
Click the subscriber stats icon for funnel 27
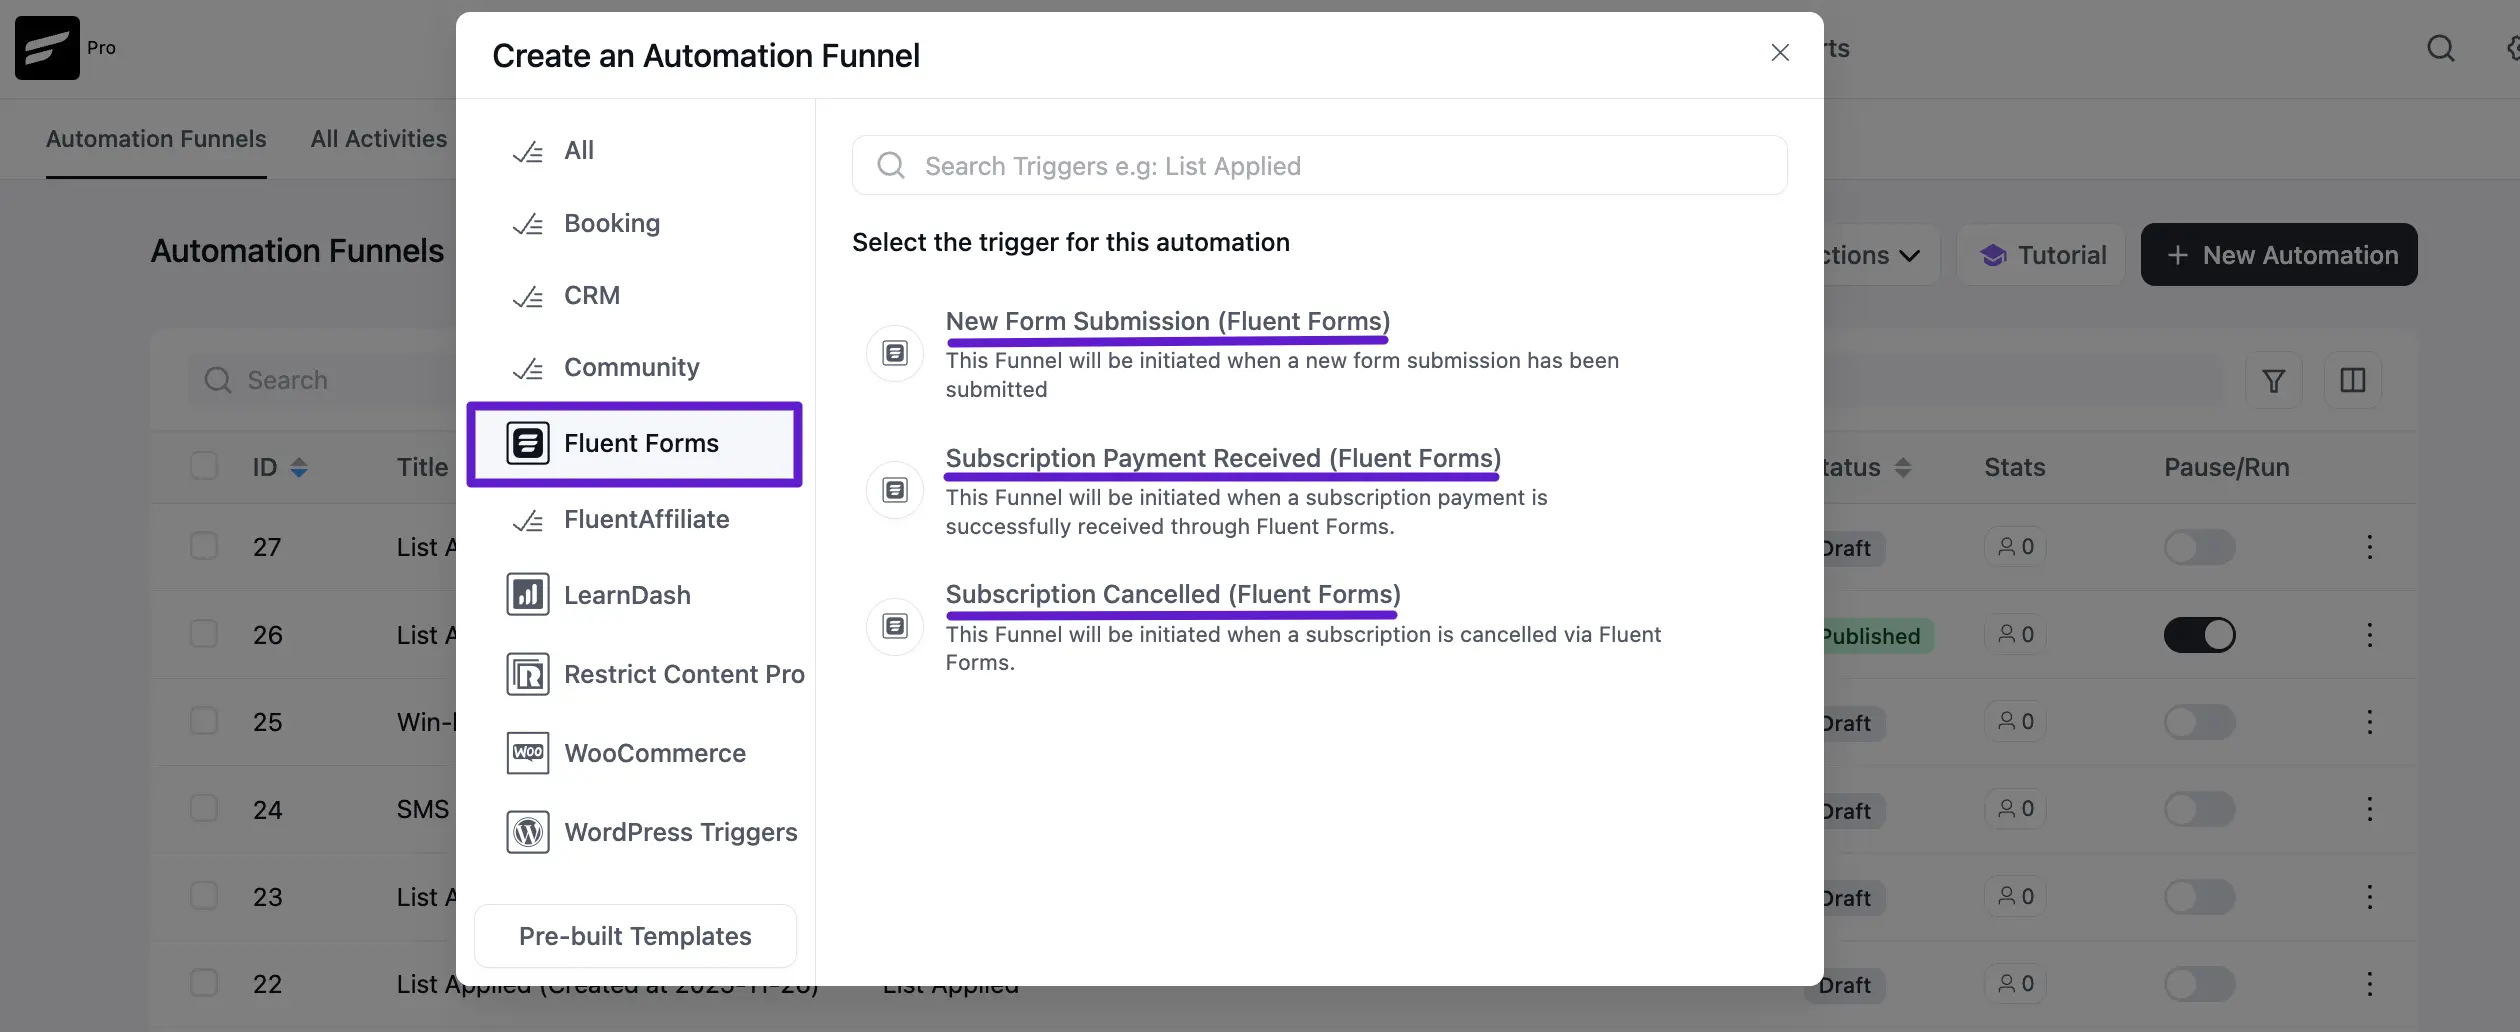[2006, 546]
